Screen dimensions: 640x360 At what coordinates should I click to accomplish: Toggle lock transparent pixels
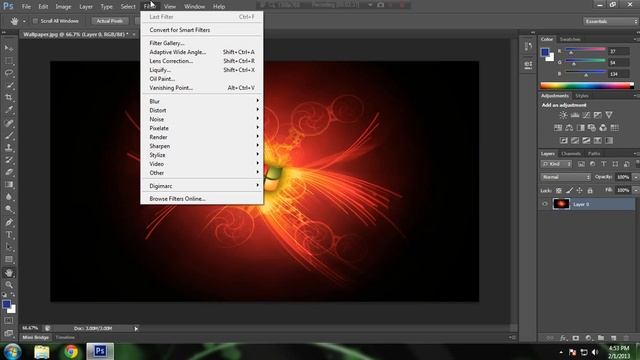(559, 191)
